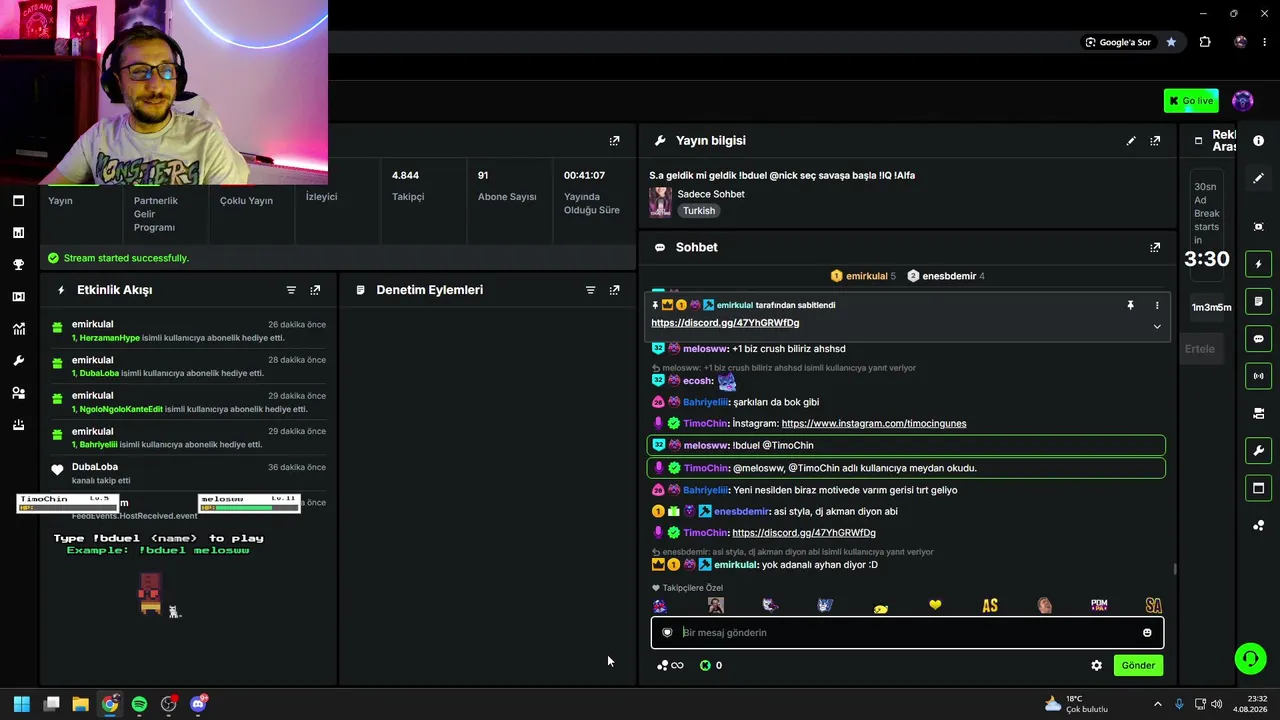
Task: Toggle the document panel button in right sidebar
Action: (1258, 301)
